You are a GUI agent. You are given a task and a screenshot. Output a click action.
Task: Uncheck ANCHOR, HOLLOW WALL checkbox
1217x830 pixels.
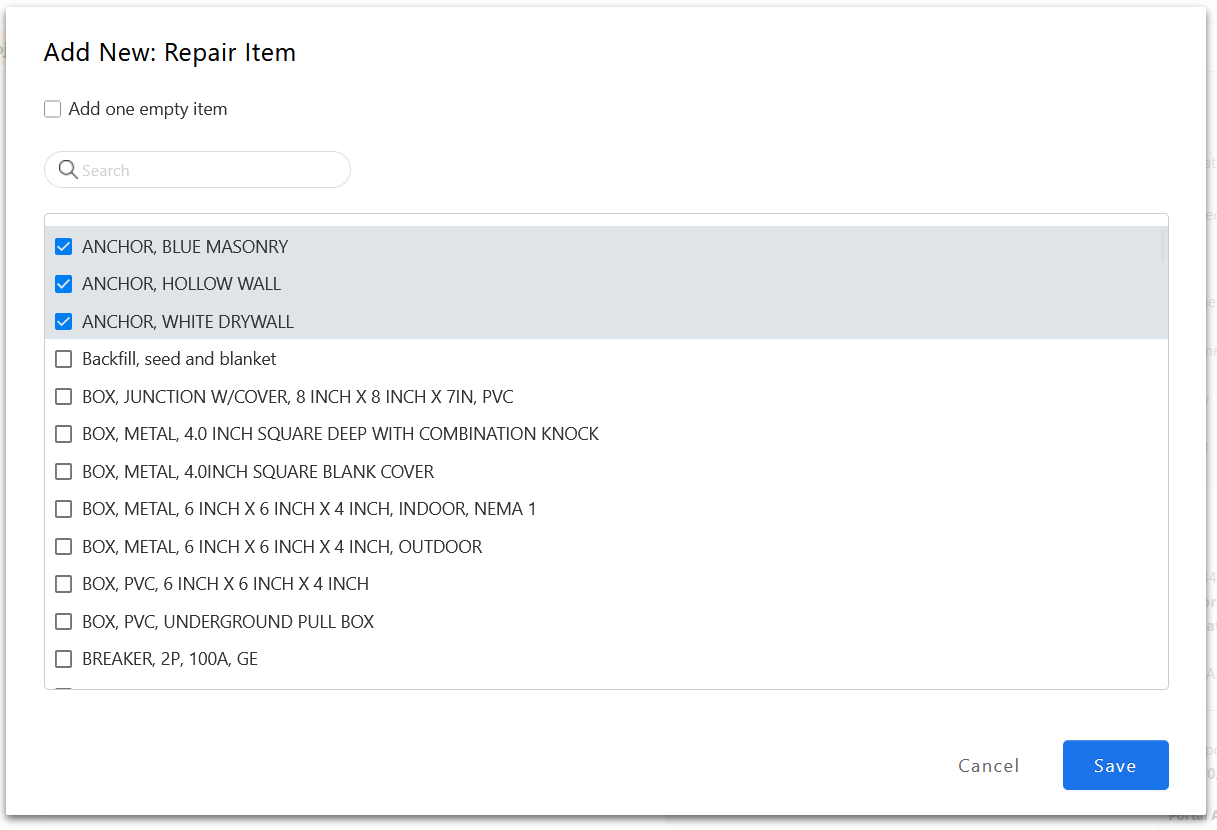[x=64, y=284]
